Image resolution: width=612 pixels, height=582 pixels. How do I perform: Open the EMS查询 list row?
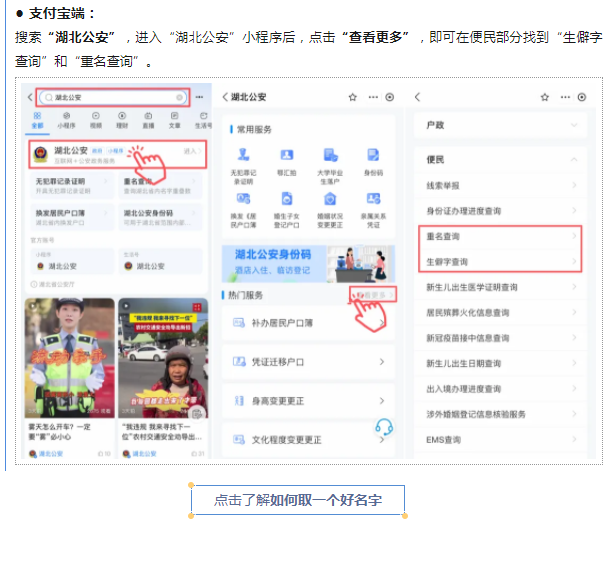(500, 440)
